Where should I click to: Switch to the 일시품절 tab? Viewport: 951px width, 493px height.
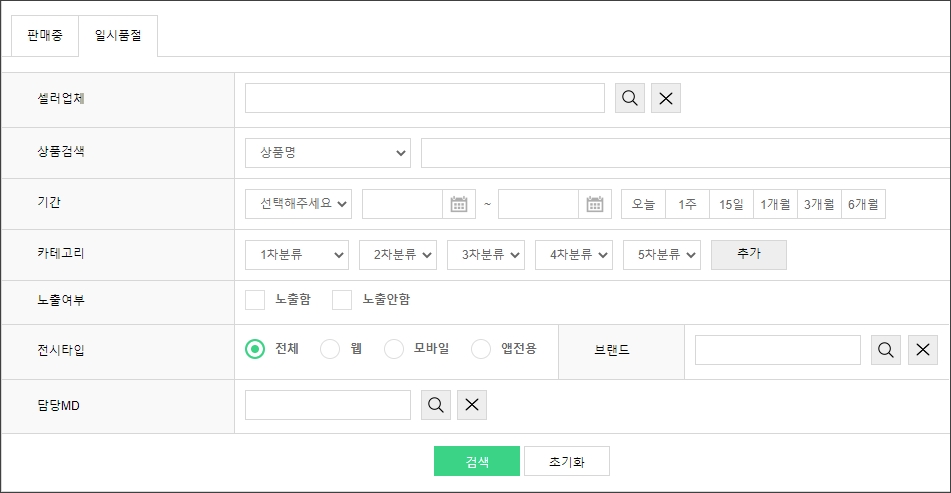click(x=118, y=35)
